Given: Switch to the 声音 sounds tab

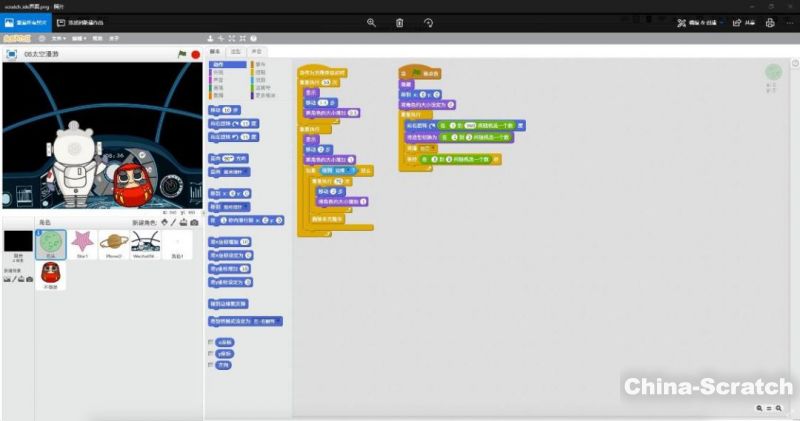Looking at the screenshot, I should [256, 52].
